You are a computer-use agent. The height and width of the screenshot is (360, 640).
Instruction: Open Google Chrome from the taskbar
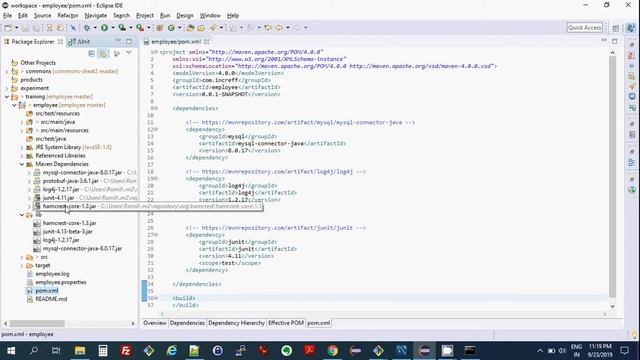(333, 351)
